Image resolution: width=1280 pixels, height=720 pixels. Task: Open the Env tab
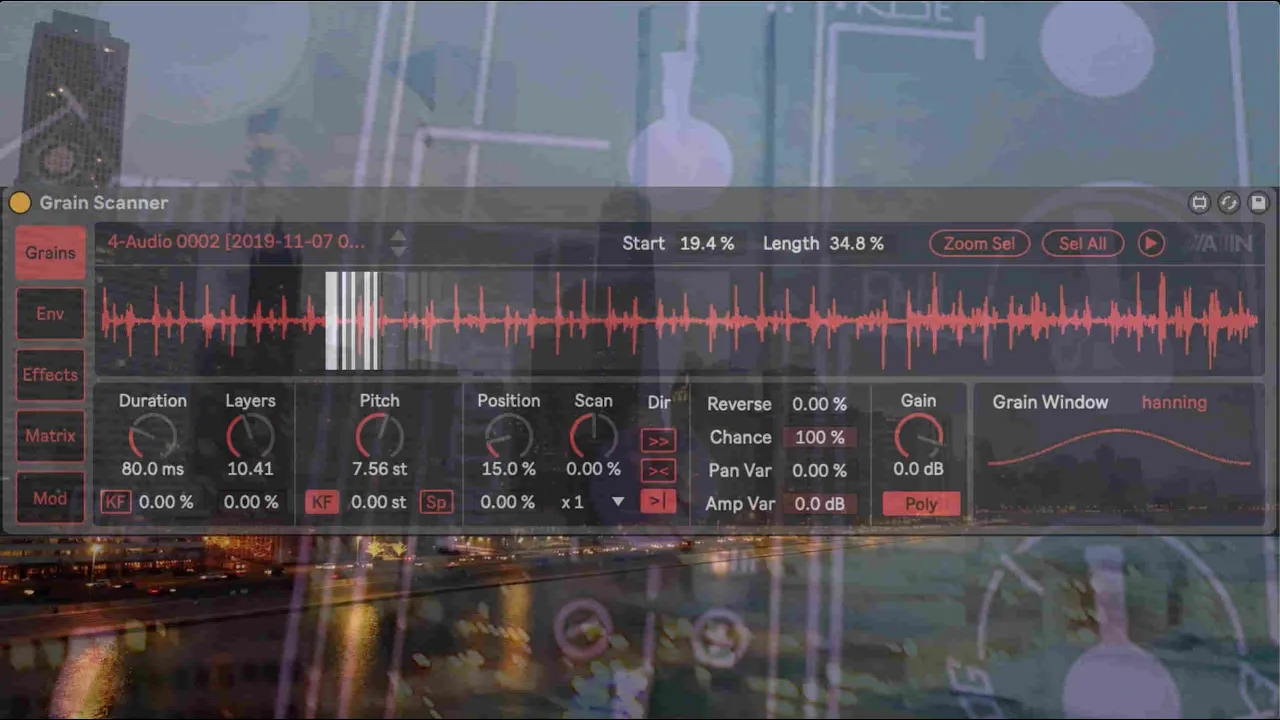pyautogui.click(x=50, y=313)
